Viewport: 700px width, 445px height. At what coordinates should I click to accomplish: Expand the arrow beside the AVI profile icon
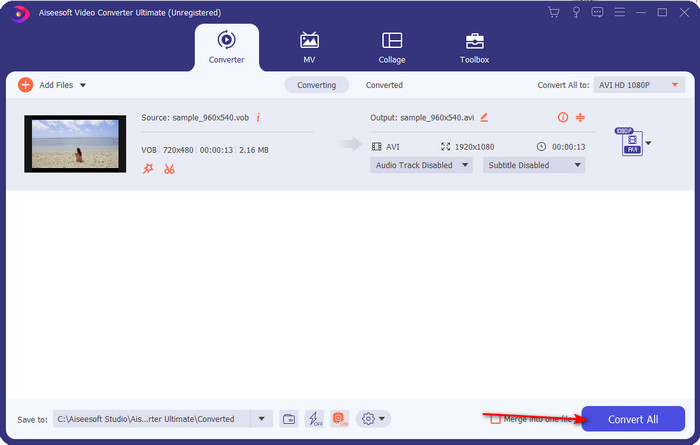(649, 143)
